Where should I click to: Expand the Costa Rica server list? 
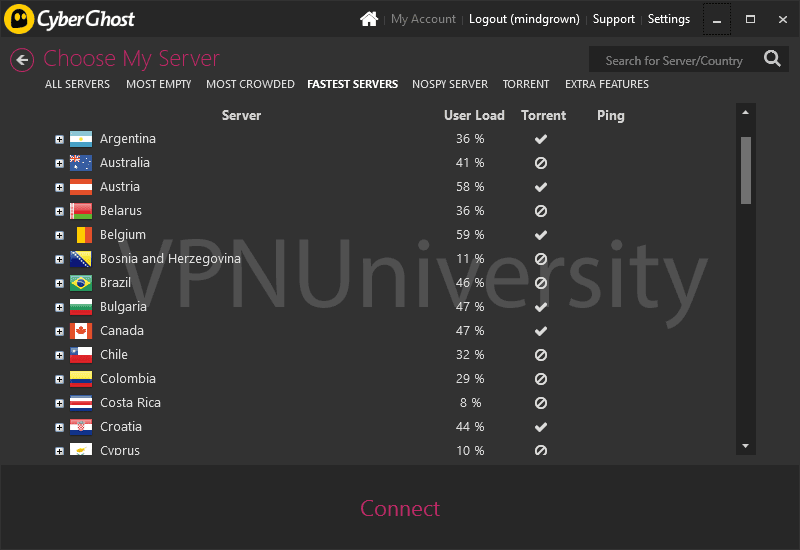59,403
